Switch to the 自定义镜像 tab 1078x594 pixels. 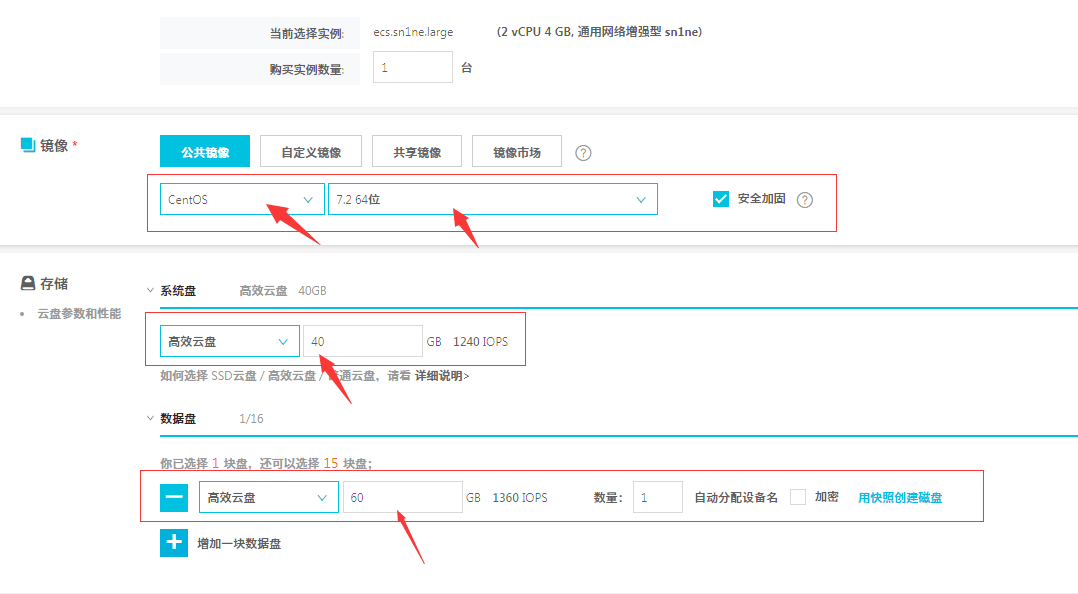[311, 152]
